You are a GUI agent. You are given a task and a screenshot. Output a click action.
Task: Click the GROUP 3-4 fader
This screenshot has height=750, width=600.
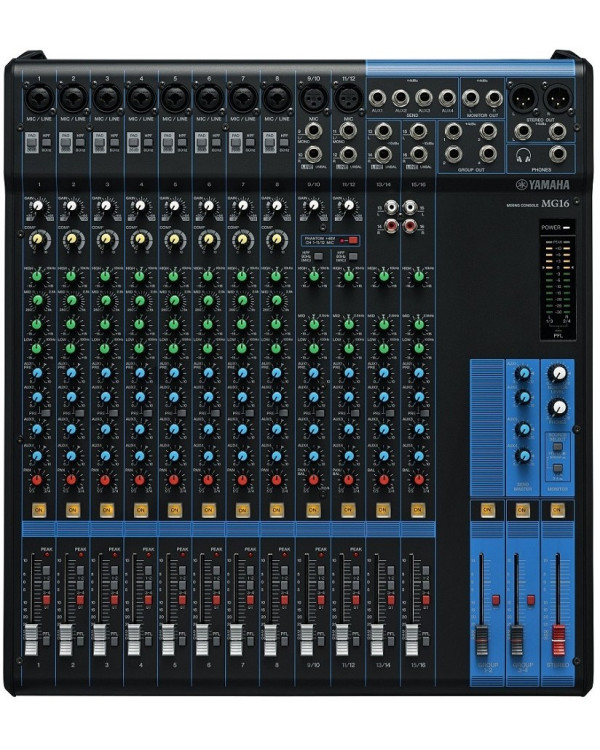[x=517, y=640]
